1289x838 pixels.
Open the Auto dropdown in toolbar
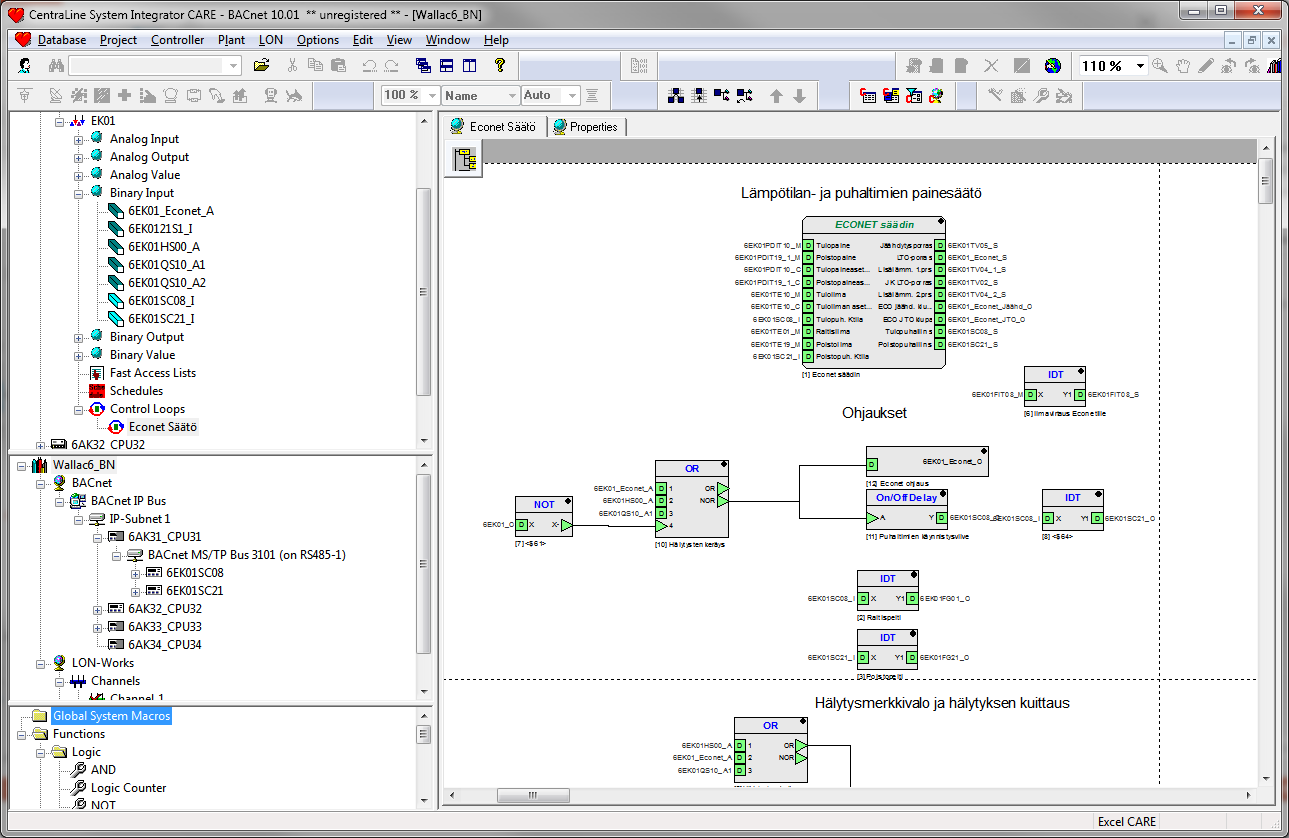tap(571, 96)
